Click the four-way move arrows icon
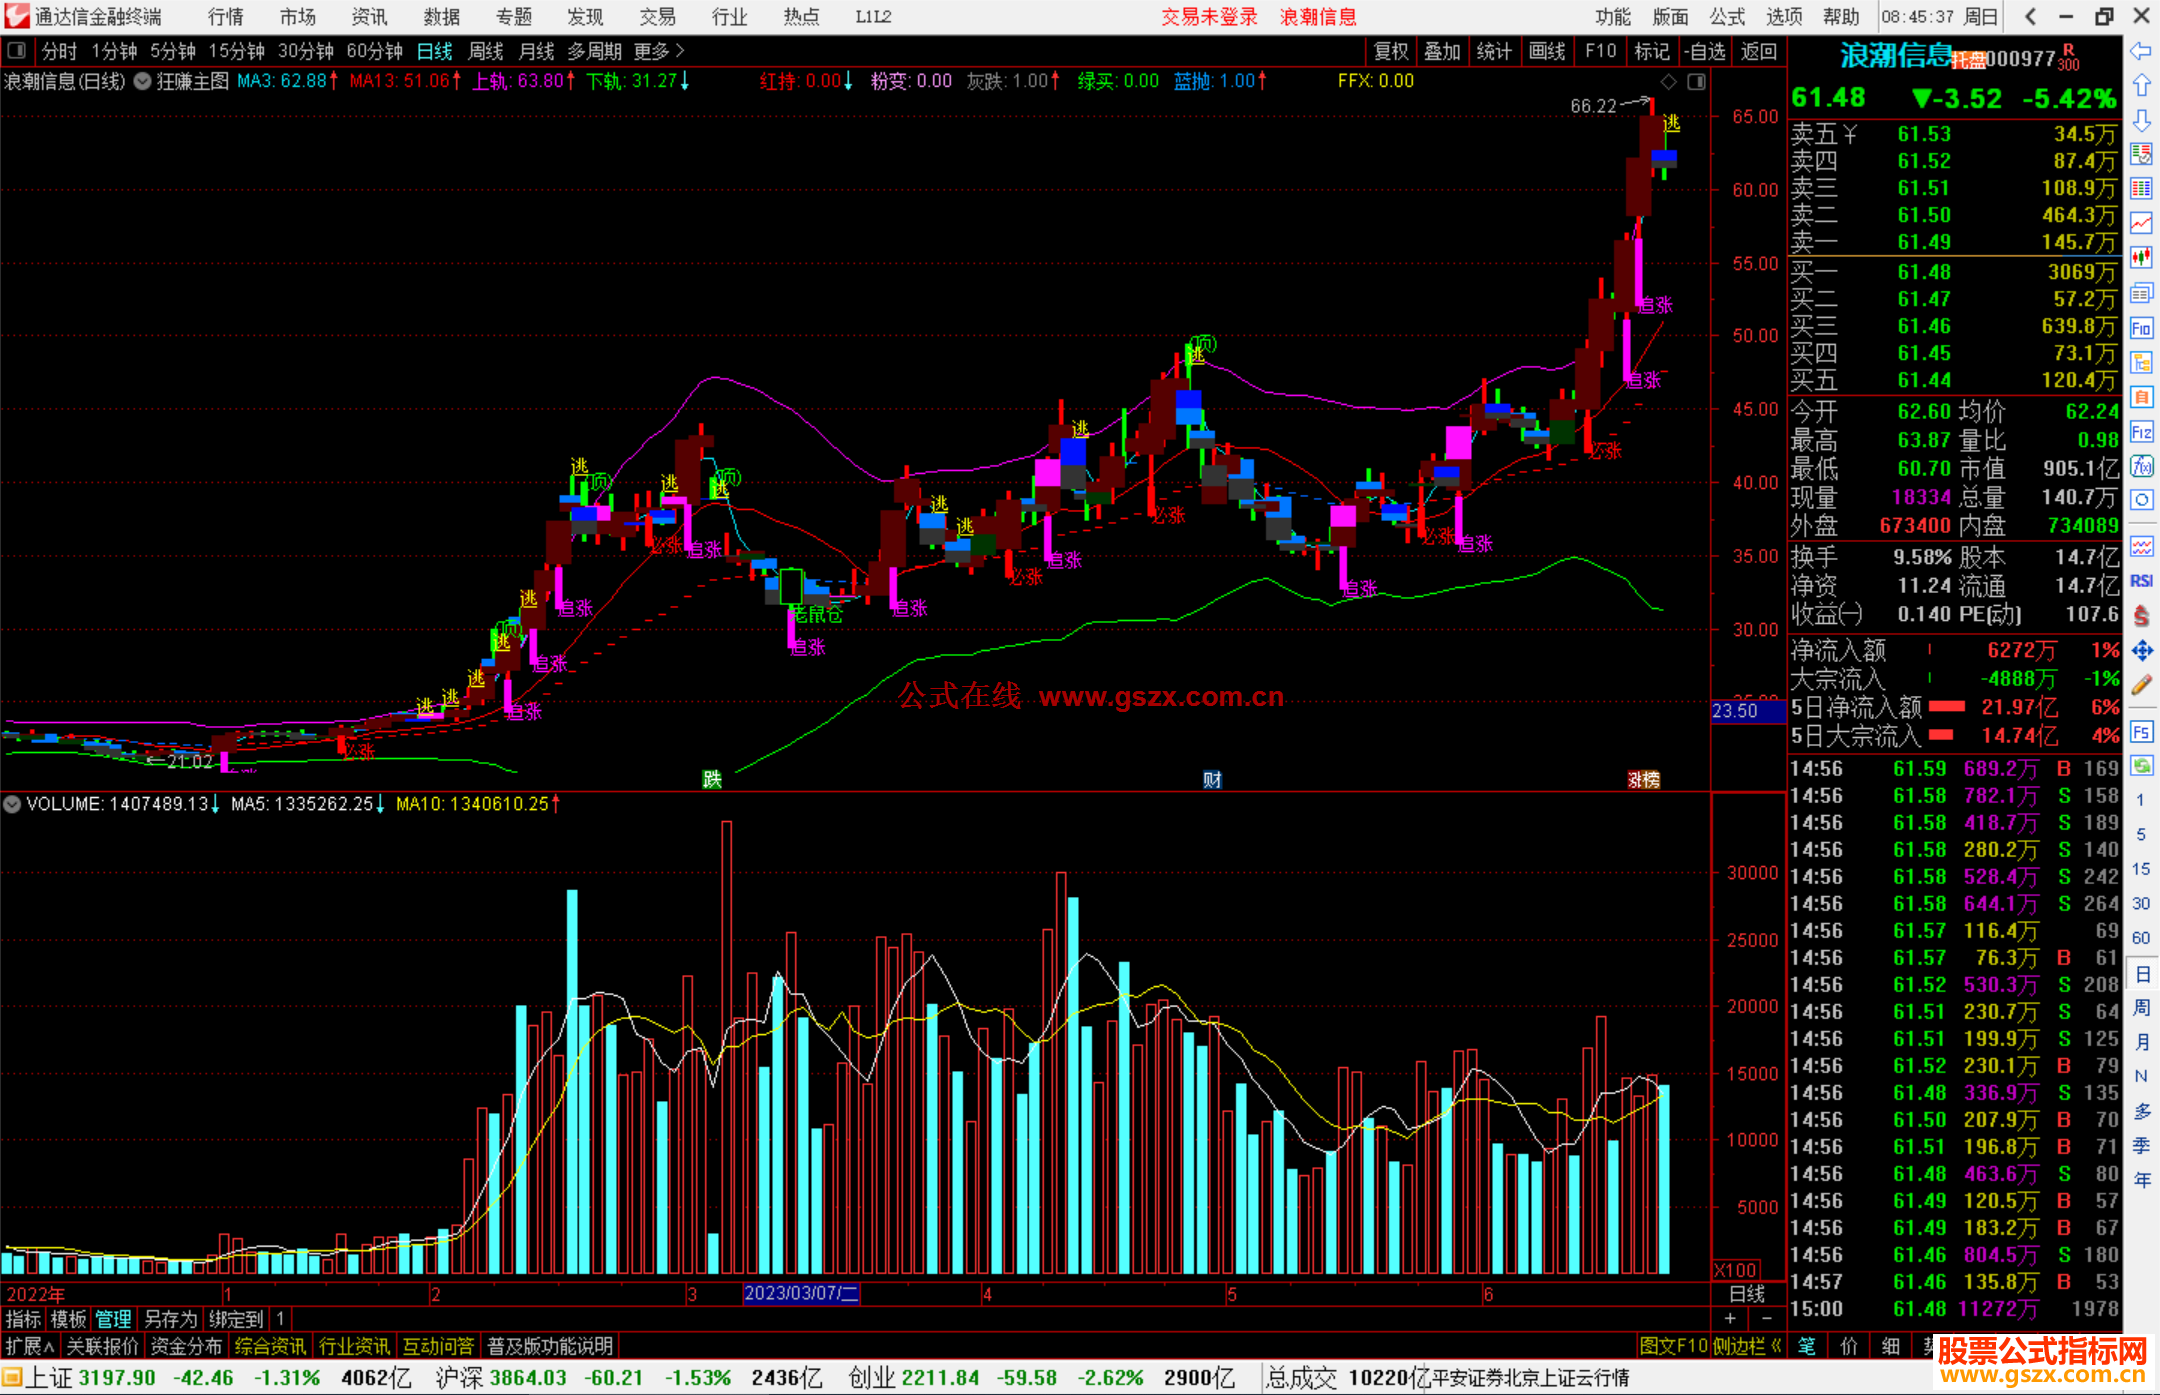Screen dimensions: 2160x1395 2141,651
